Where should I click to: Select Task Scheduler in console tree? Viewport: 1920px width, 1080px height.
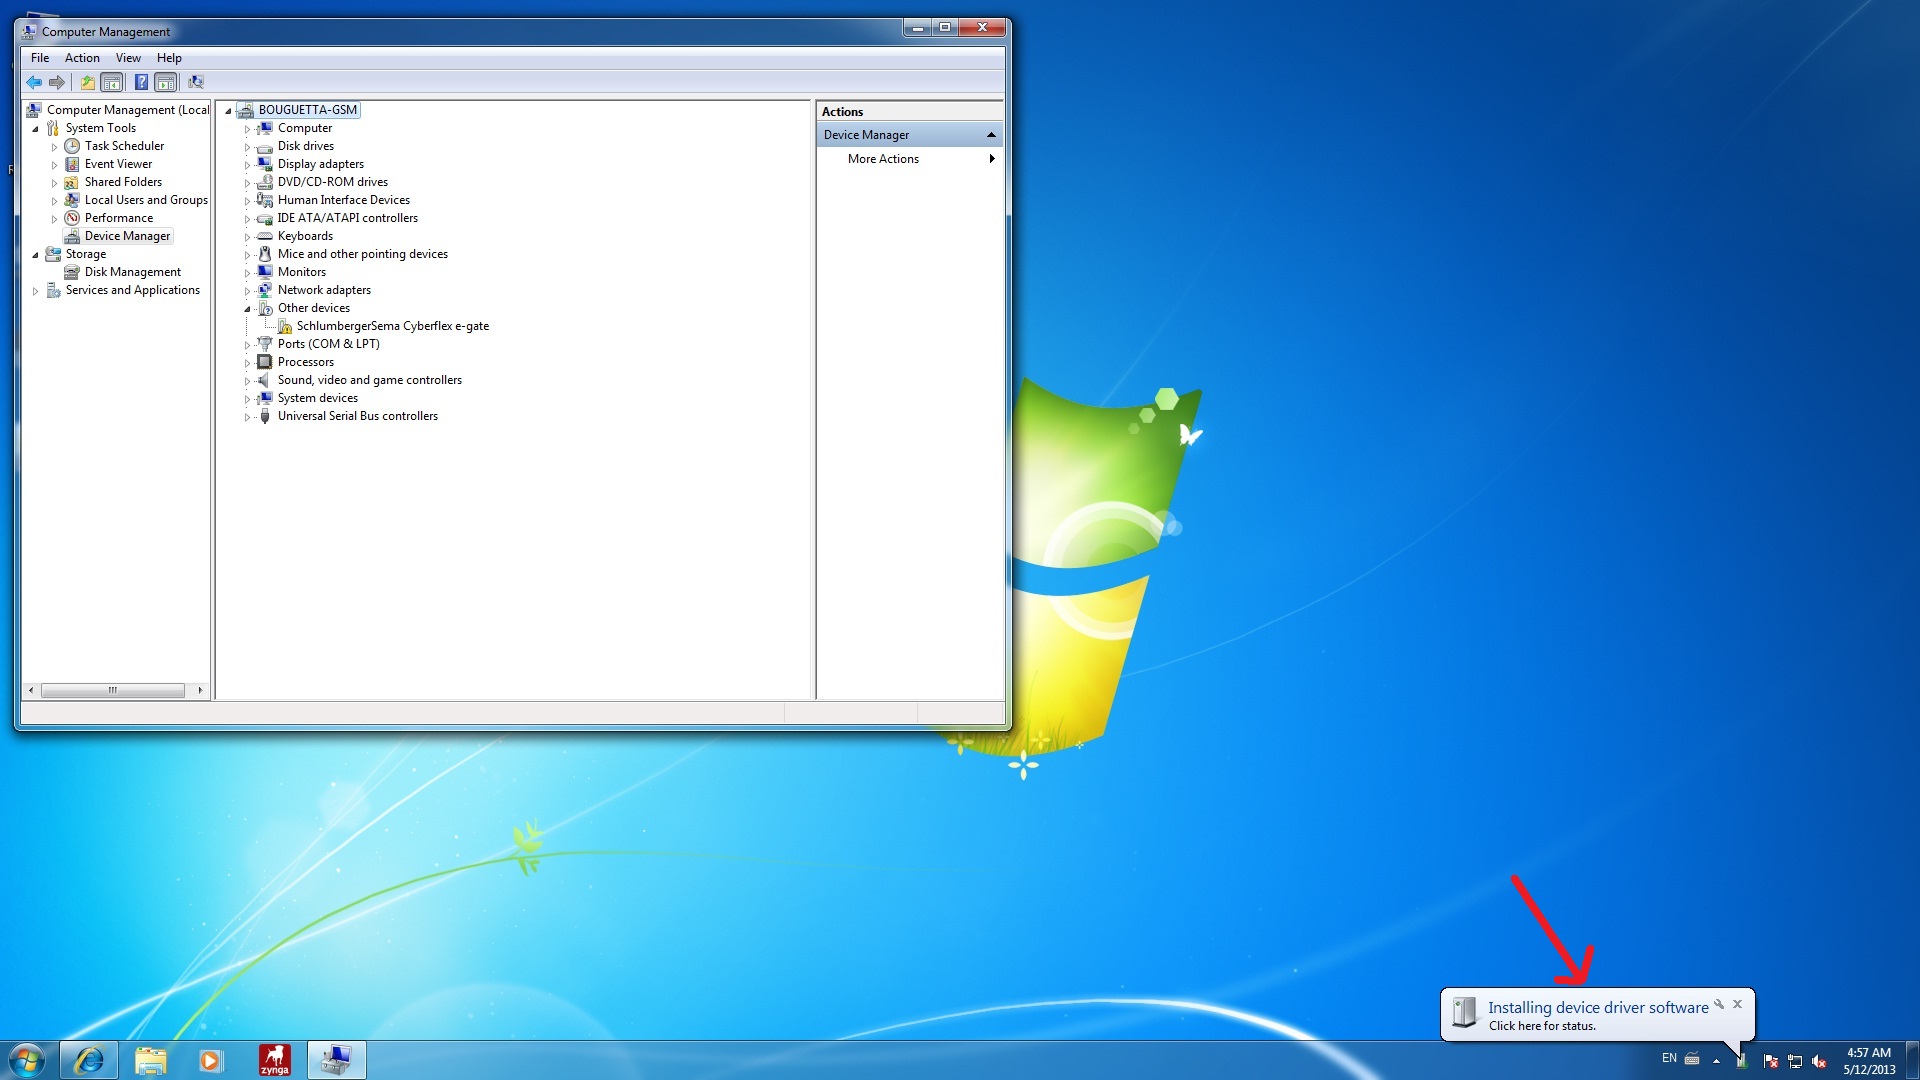124,146
